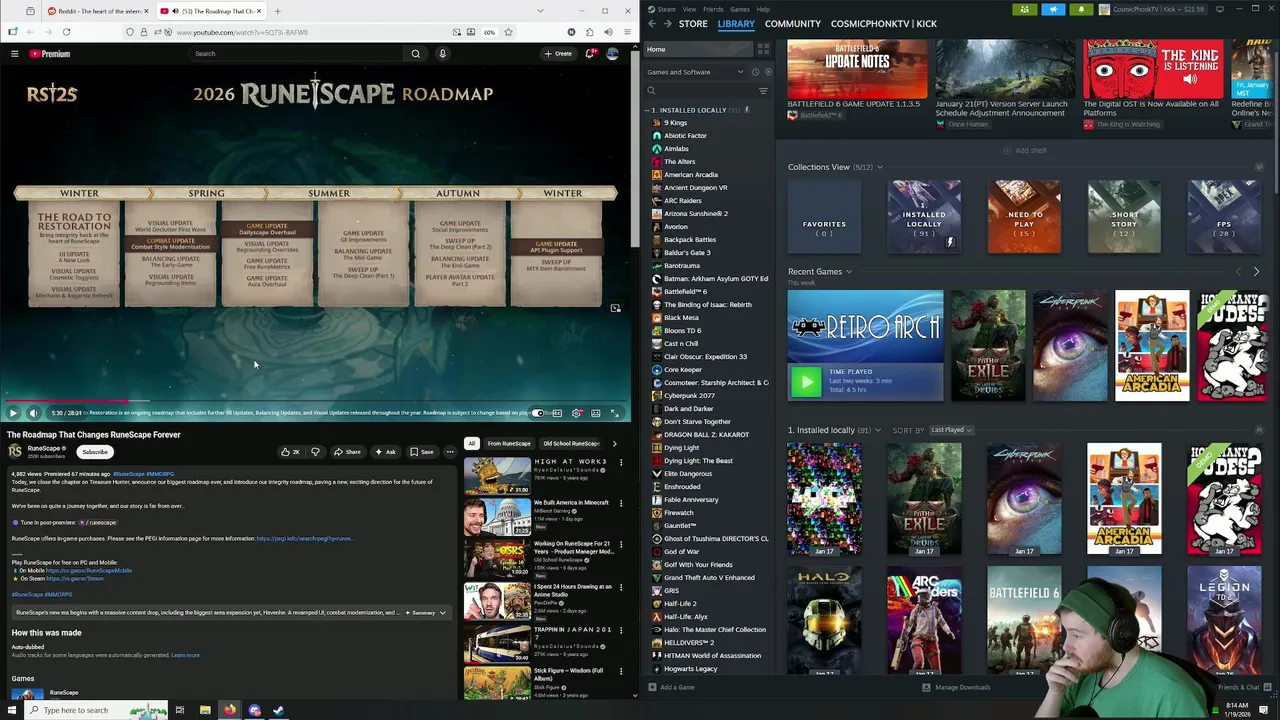This screenshot has height=720, width=1280.
Task: Open Steam friends activity green button
Action: pyautogui.click(x=1024, y=9)
